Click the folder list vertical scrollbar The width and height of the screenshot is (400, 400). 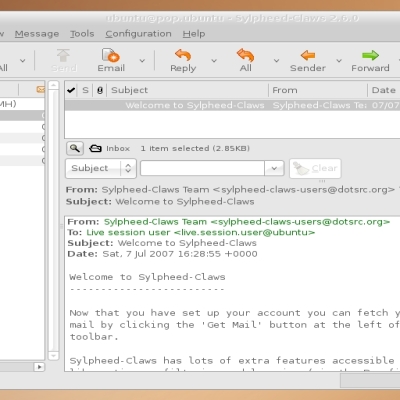click(53, 220)
